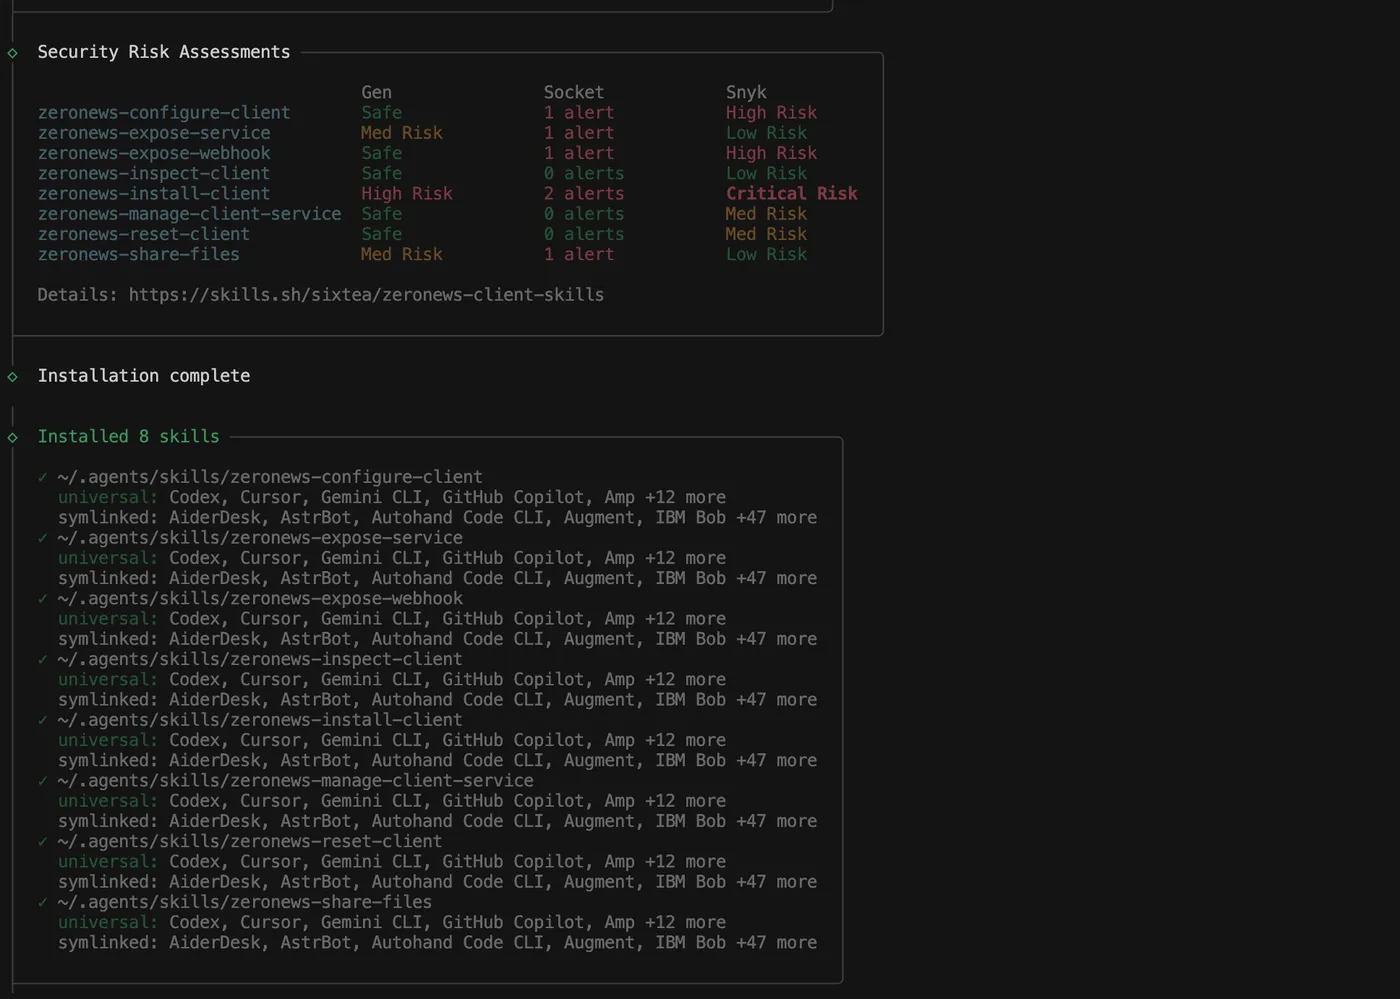This screenshot has width=1400, height=999.
Task: Click the Socket column header
Action: [x=573, y=92]
